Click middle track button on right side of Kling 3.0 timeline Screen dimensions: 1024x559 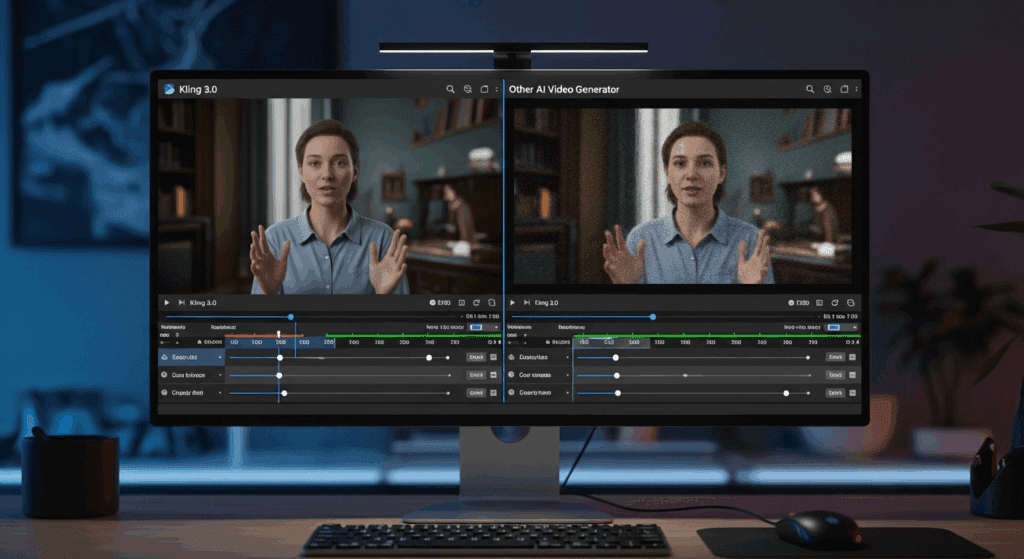click(476, 375)
